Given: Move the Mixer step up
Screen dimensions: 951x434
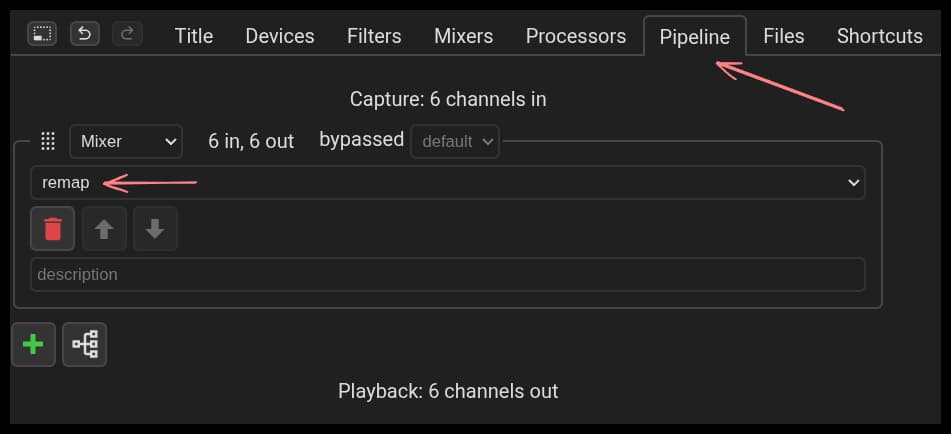Looking at the screenshot, I should coord(104,229).
